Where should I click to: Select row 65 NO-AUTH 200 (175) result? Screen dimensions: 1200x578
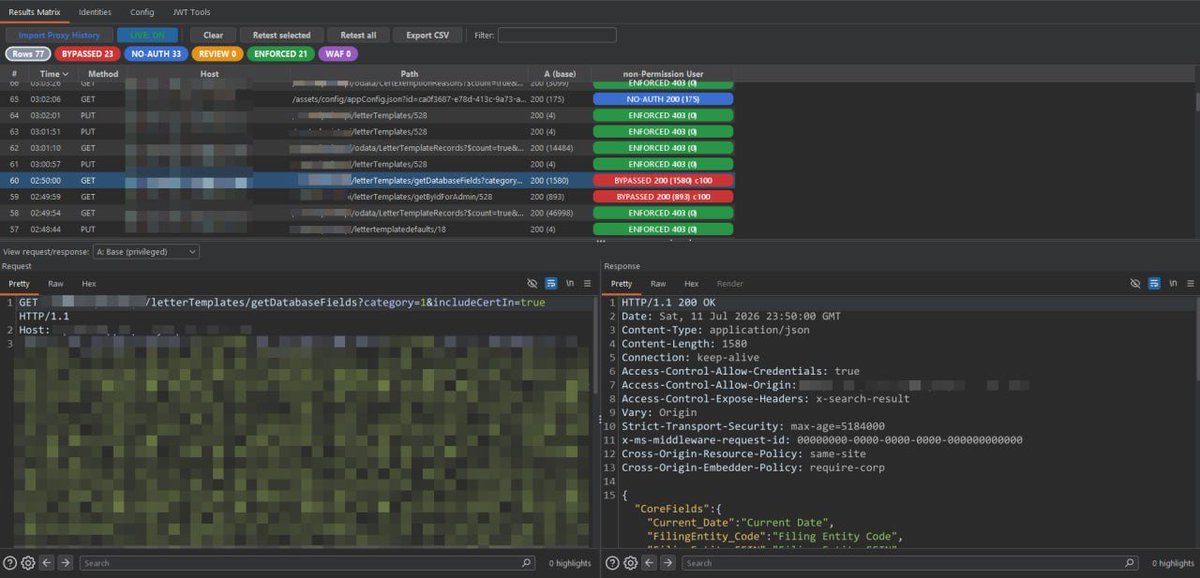tap(663, 99)
